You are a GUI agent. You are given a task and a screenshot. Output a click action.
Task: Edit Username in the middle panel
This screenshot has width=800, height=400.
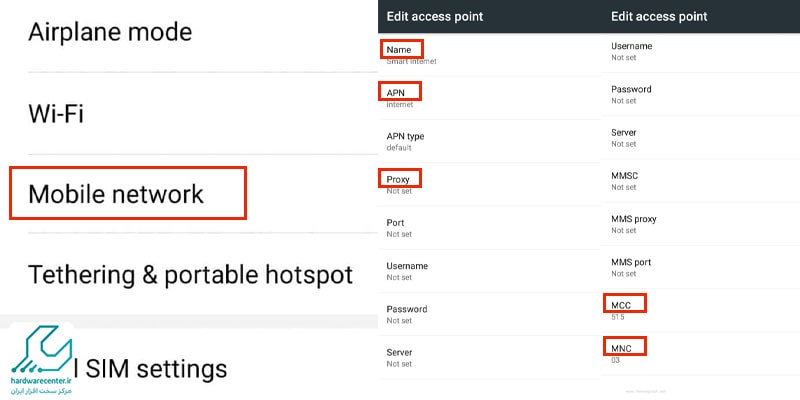click(x=489, y=271)
